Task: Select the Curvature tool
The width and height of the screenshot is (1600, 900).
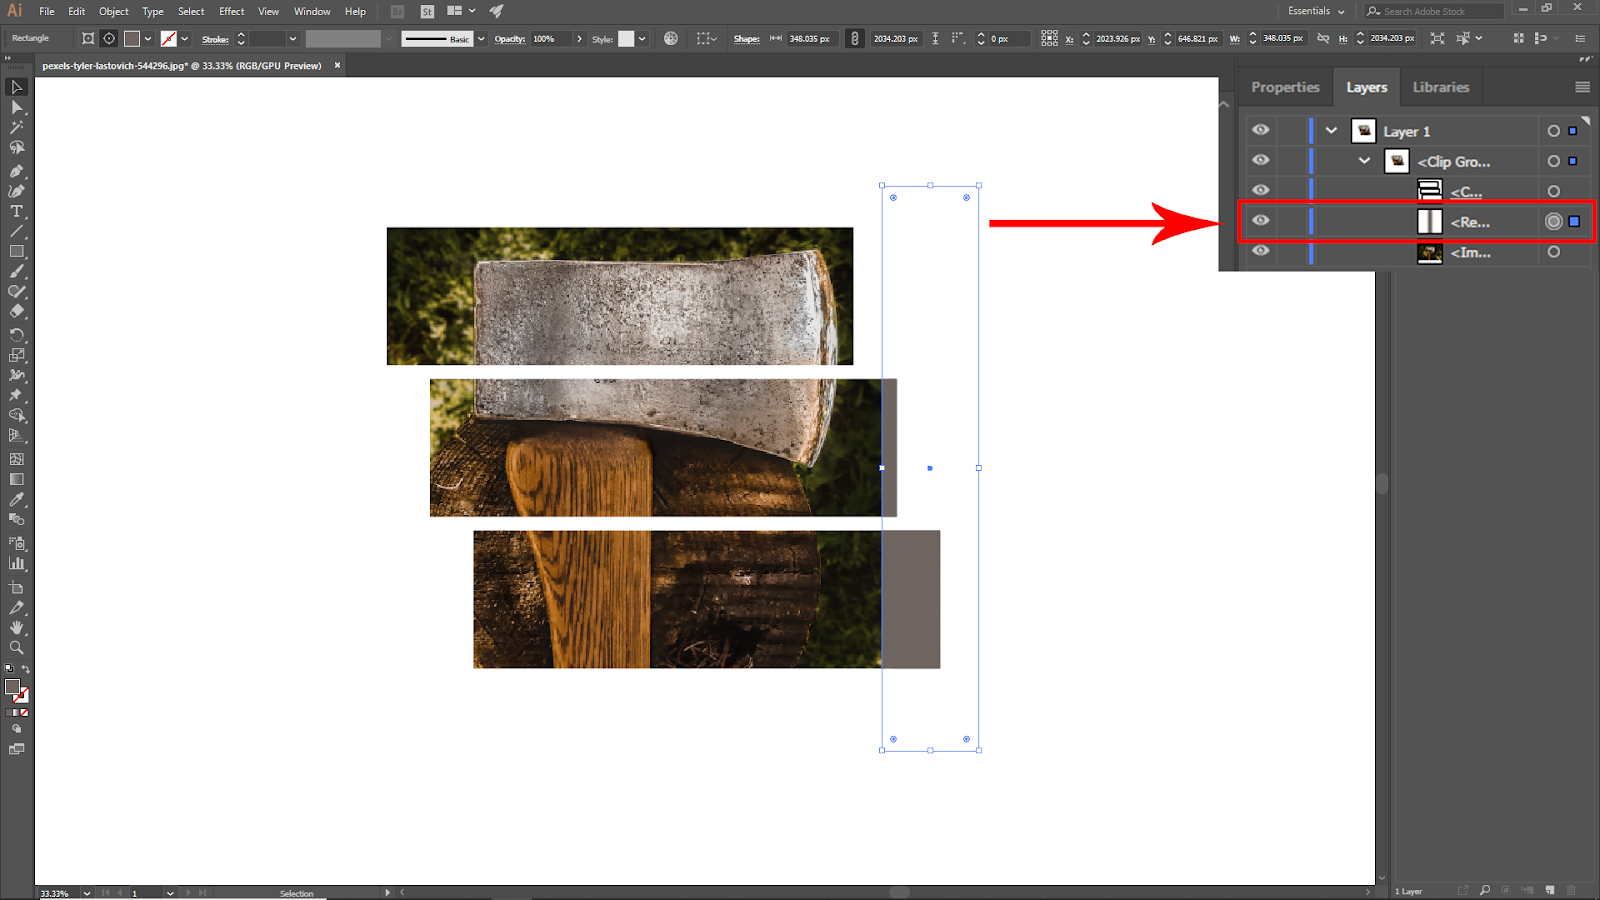Action: click(17, 191)
